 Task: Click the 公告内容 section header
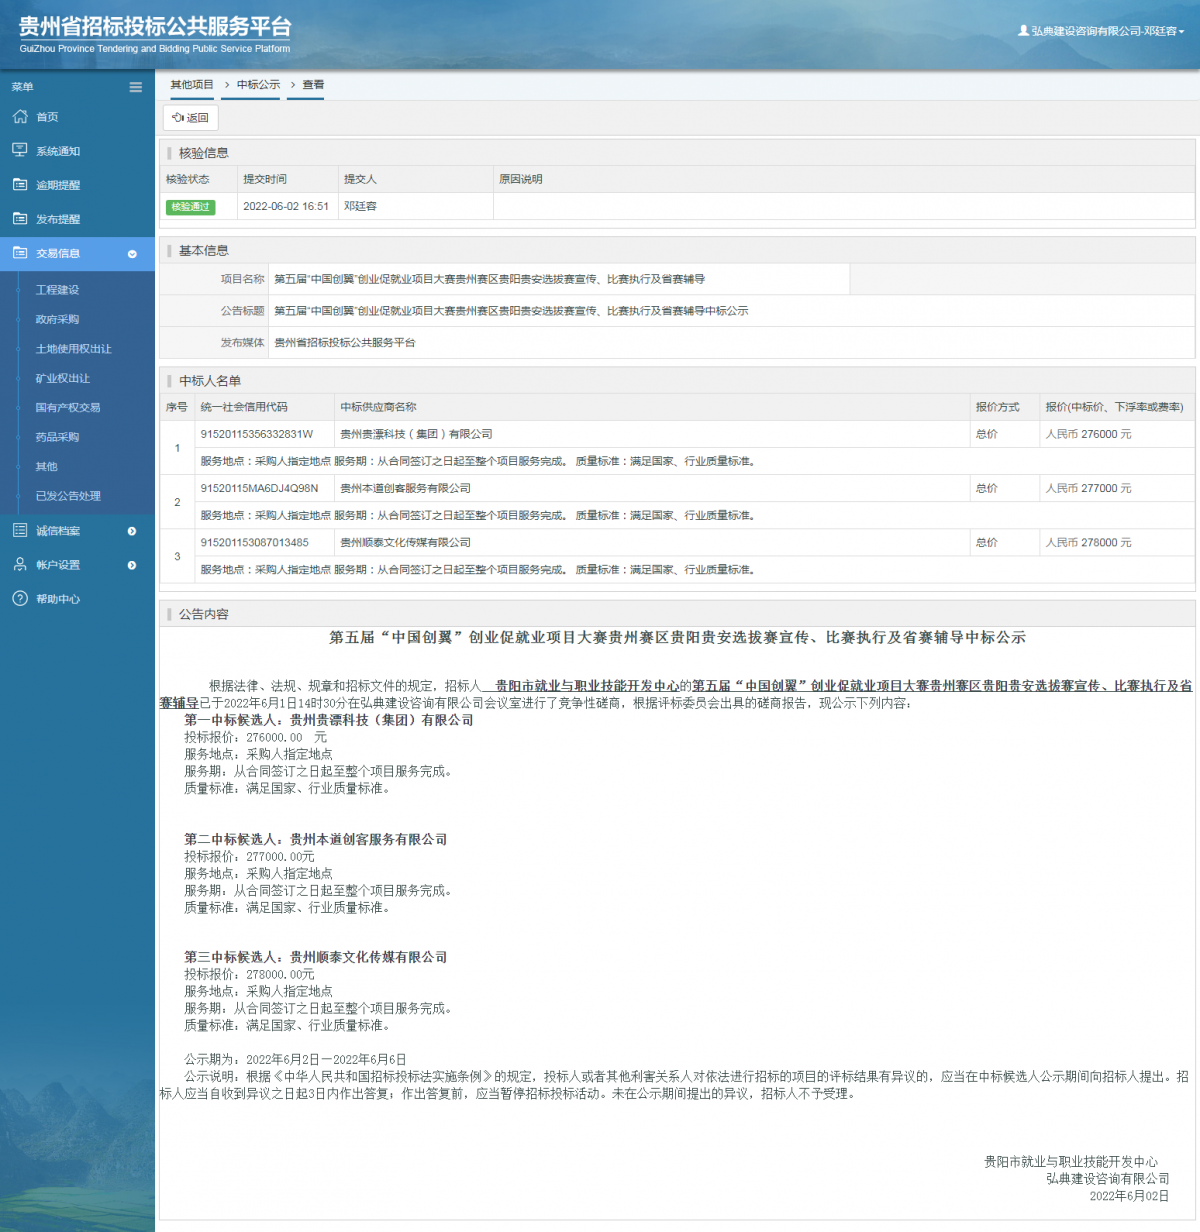point(204,614)
